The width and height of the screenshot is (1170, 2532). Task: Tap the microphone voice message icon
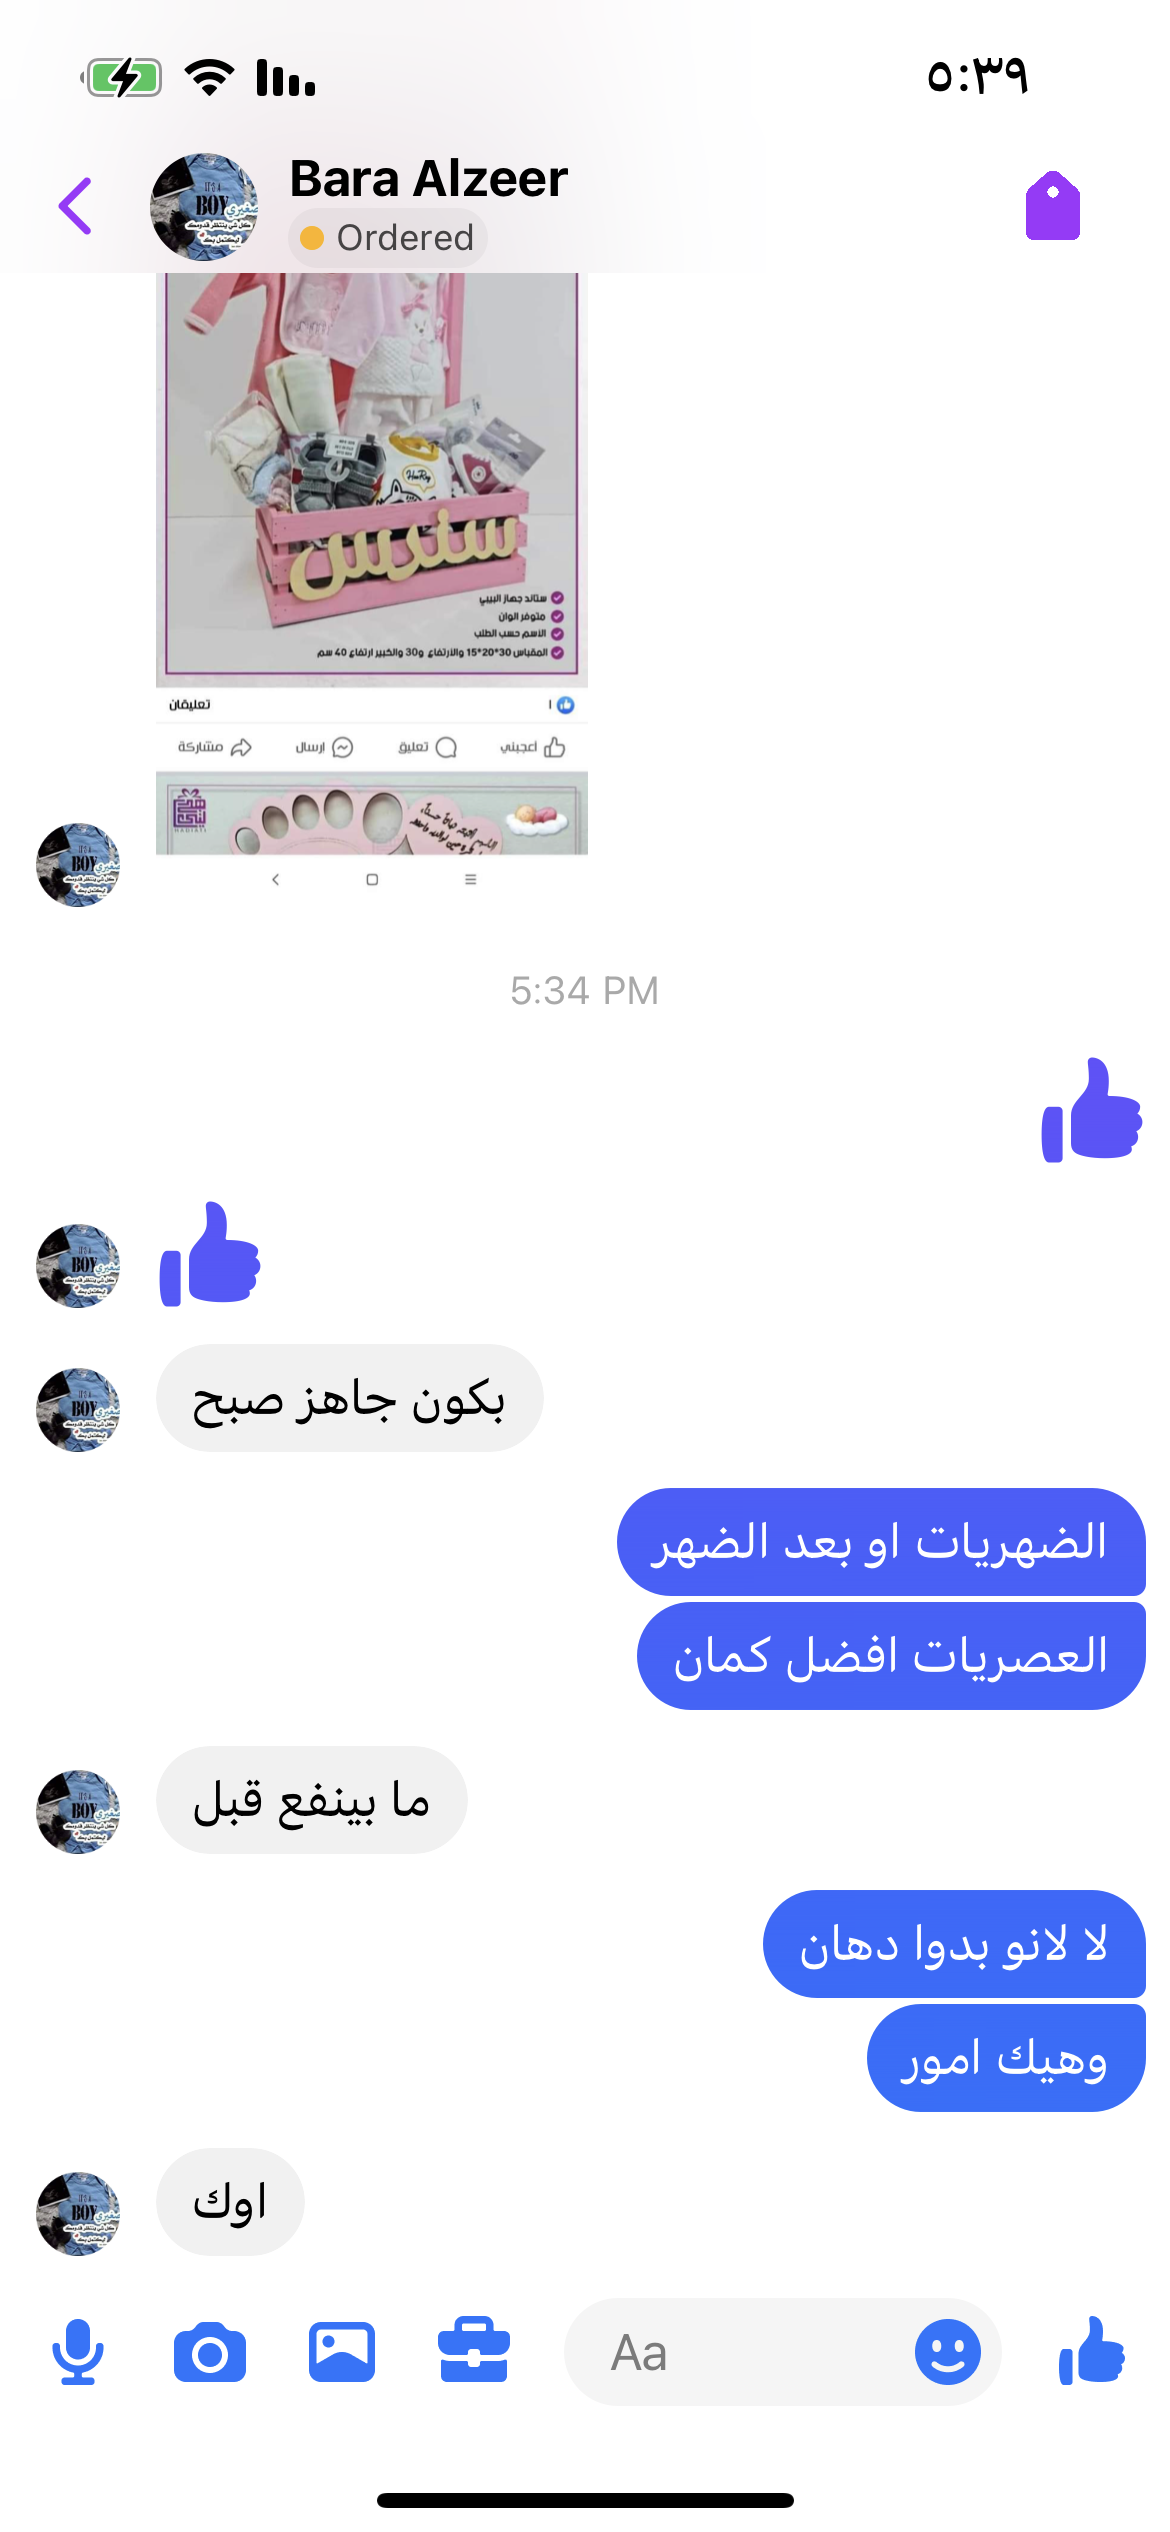click(78, 2352)
